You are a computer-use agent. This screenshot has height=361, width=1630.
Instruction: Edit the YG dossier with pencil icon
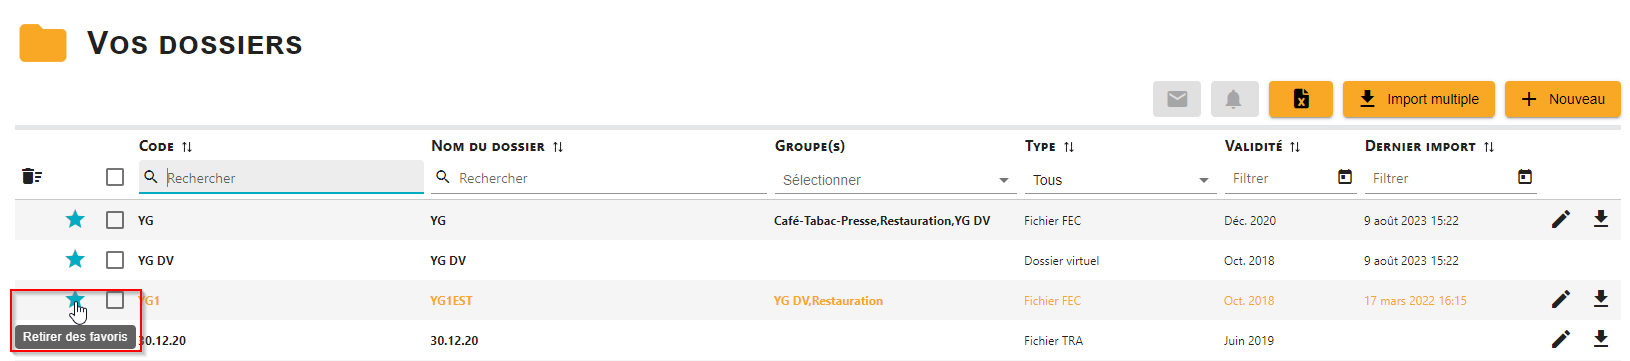(1561, 219)
